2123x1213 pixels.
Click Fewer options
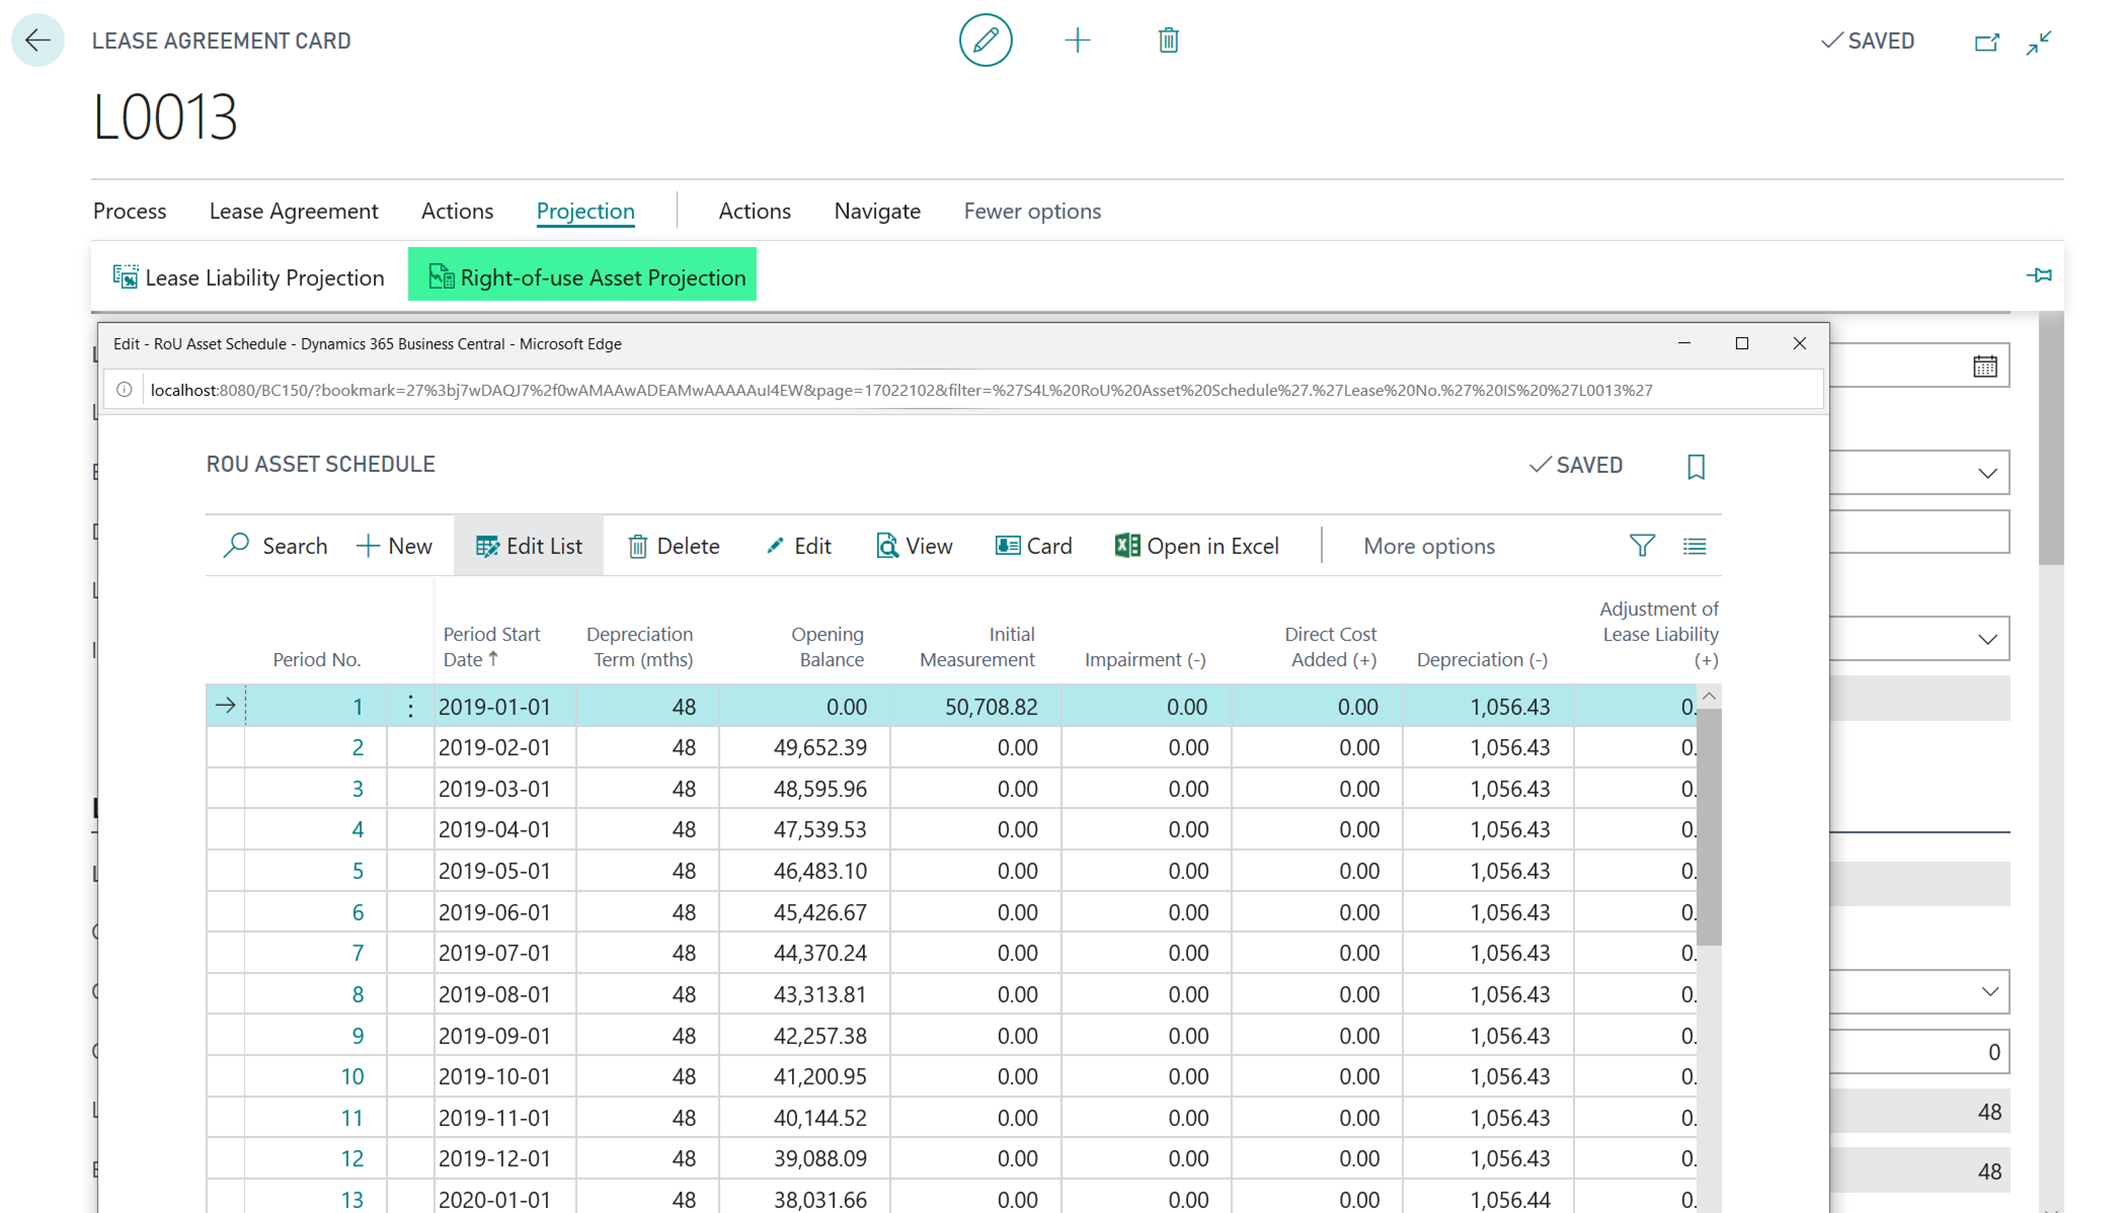coord(1032,211)
